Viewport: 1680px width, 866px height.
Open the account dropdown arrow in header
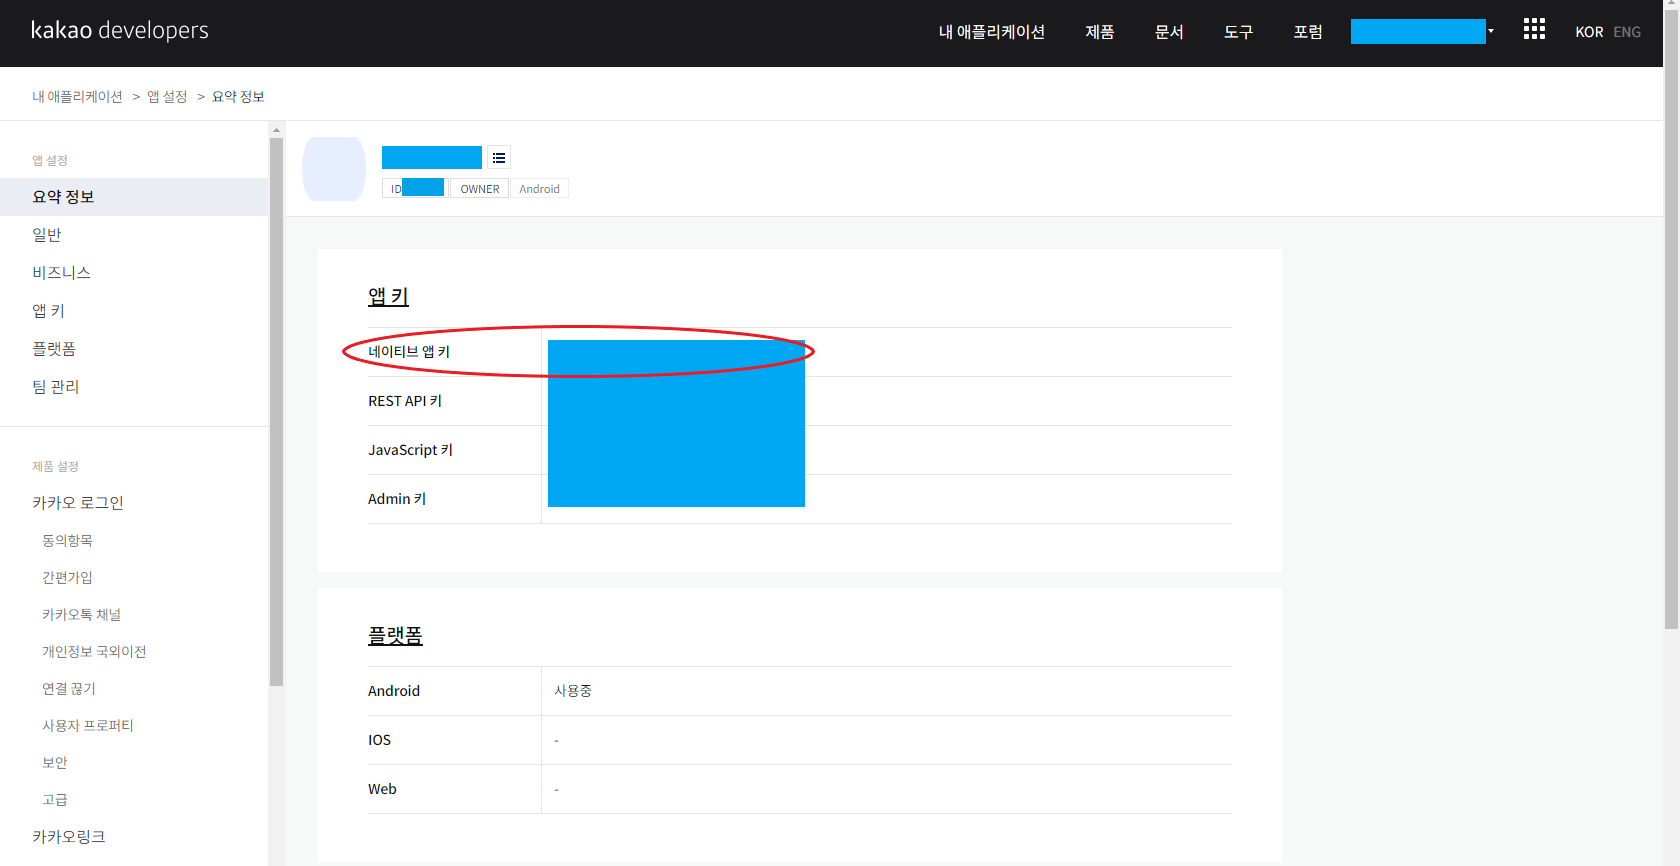coord(1490,31)
